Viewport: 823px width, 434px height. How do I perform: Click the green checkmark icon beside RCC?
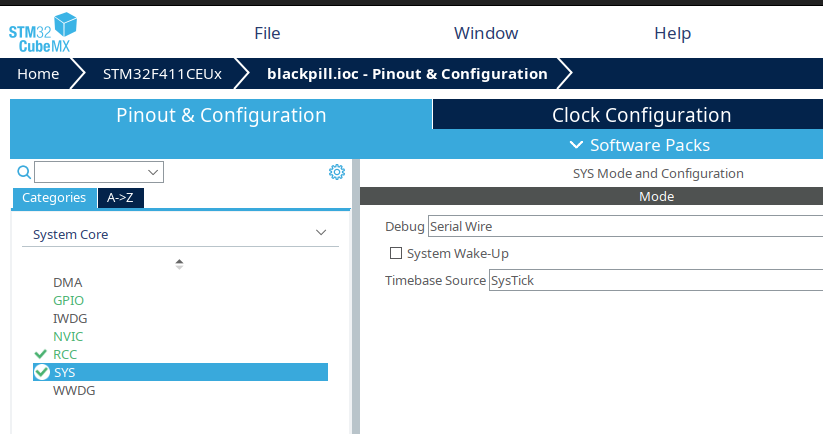tap(40, 354)
